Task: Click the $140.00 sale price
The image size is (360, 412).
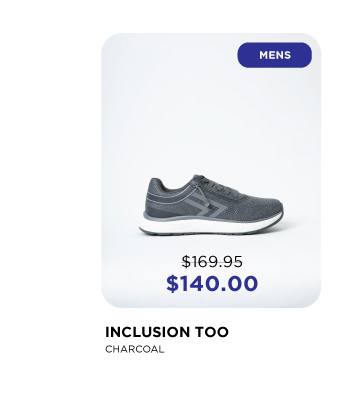Action: (x=212, y=283)
